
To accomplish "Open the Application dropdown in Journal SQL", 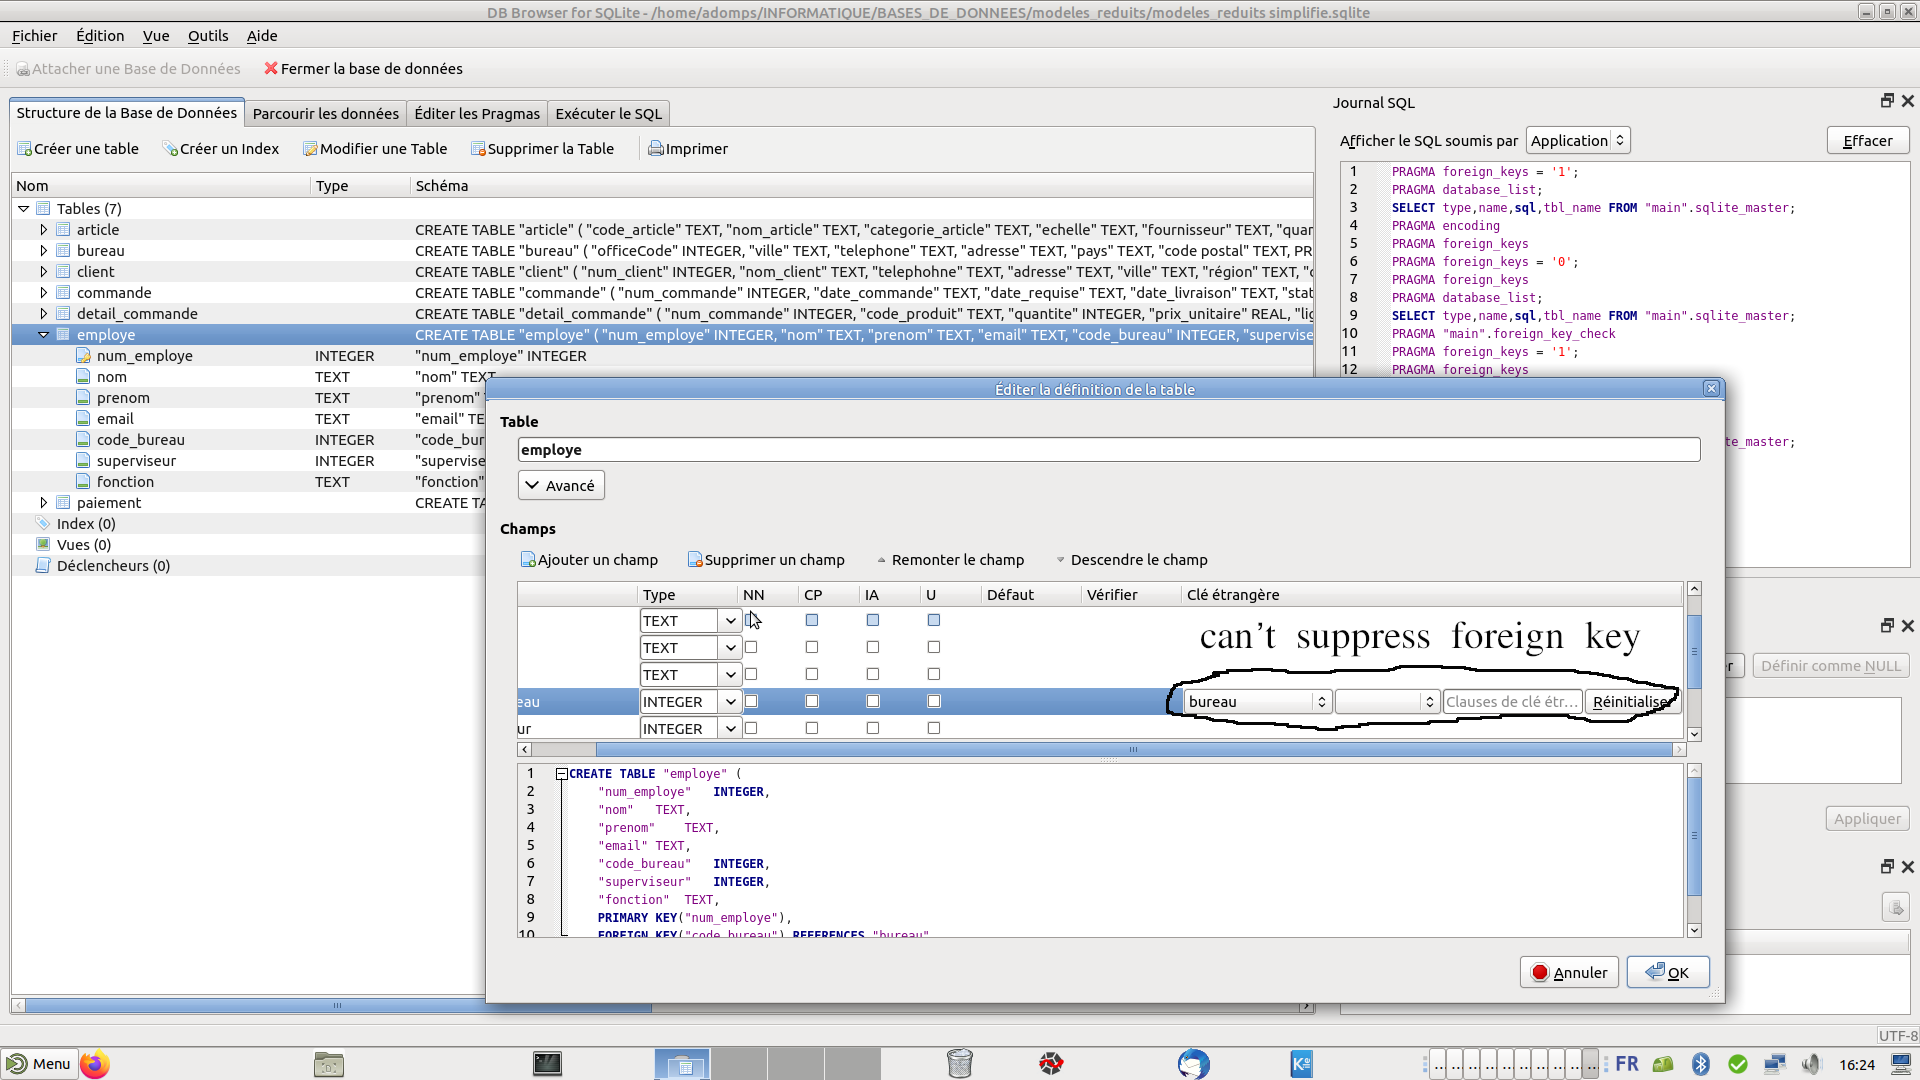I will tap(1577, 140).
